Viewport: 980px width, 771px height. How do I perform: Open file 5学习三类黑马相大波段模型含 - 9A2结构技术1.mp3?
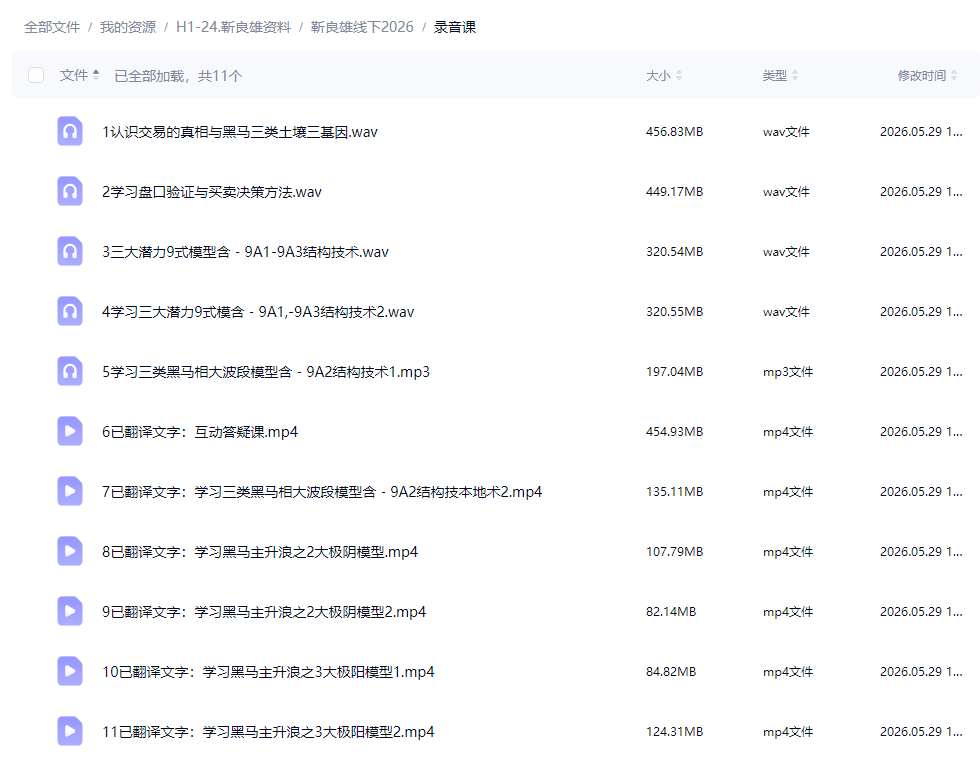pyautogui.click(x=266, y=372)
